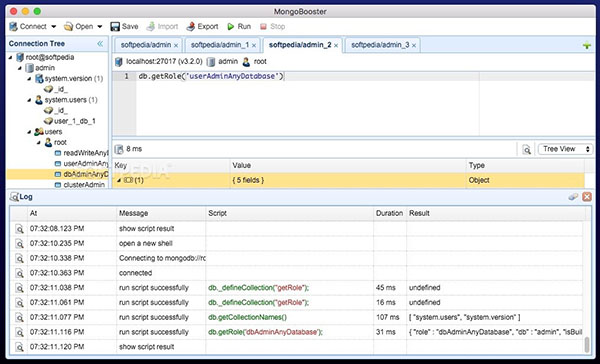Collapse the Connection Tree panel

[100, 44]
